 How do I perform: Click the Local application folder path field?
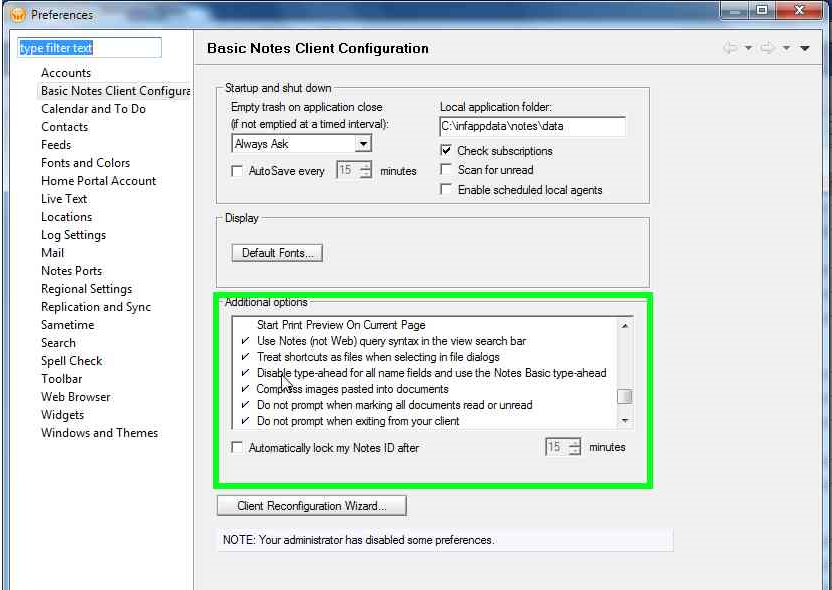click(x=532, y=127)
